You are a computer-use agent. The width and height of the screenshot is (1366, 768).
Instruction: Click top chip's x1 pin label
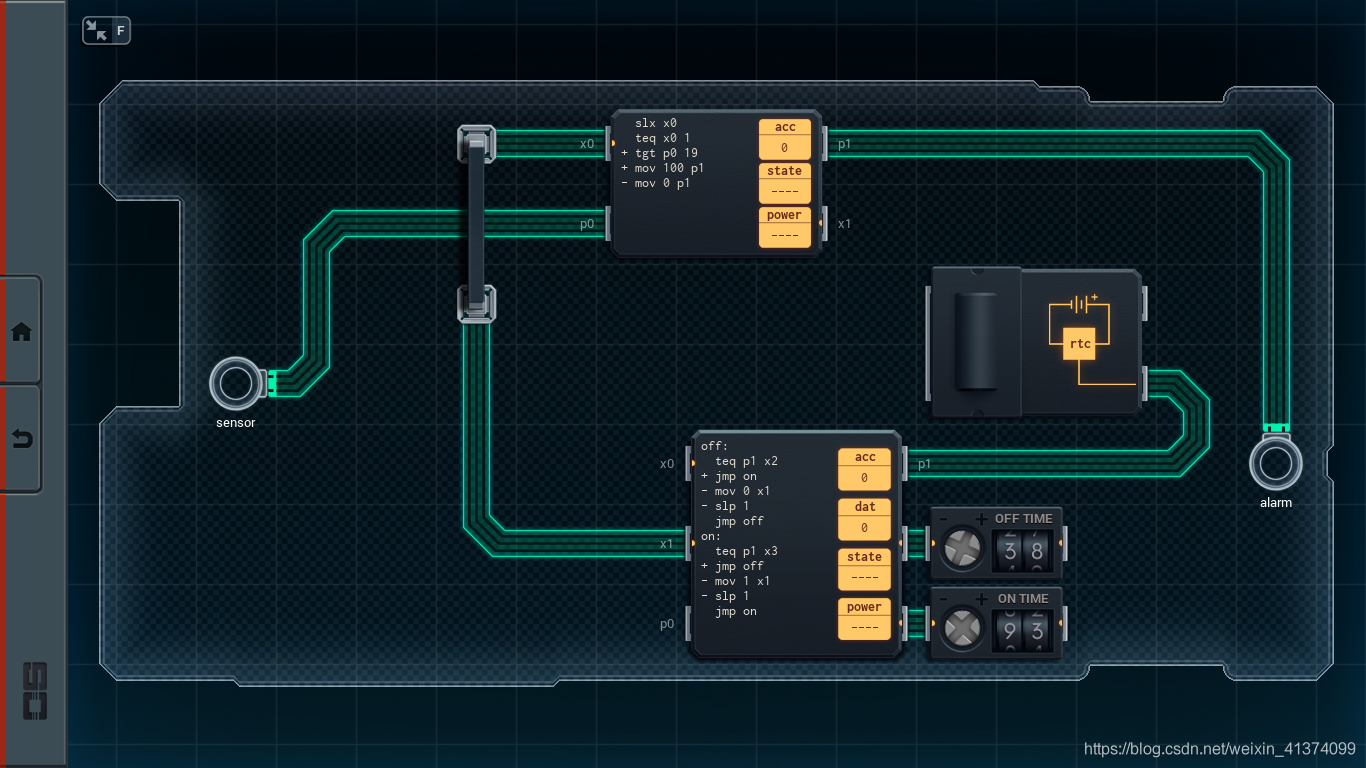[x=845, y=224]
